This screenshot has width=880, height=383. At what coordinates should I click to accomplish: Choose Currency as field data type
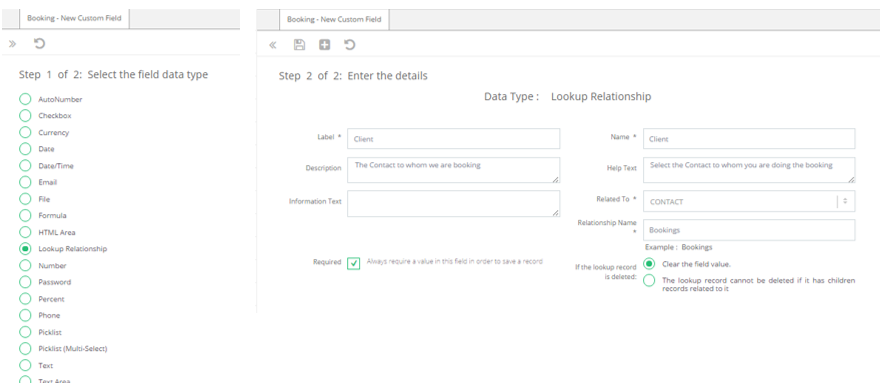pos(25,133)
